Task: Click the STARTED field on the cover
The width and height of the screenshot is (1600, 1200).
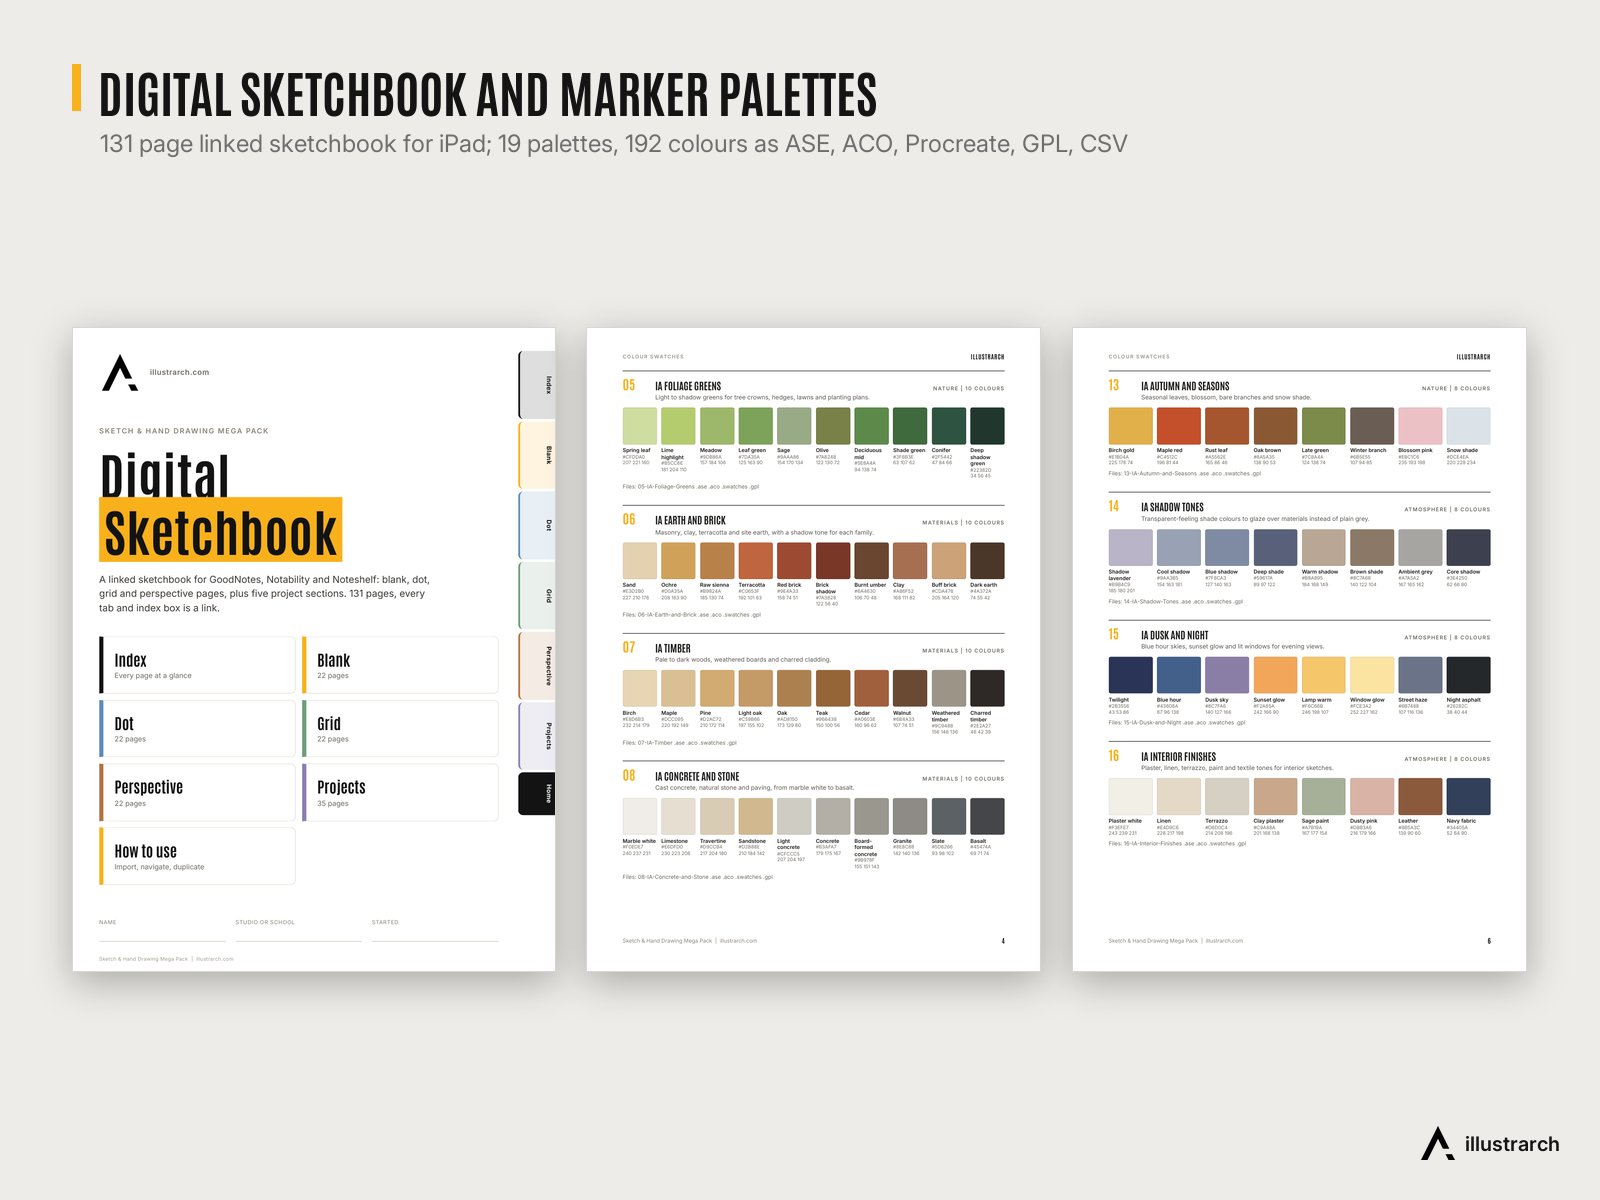Action: [x=435, y=931]
